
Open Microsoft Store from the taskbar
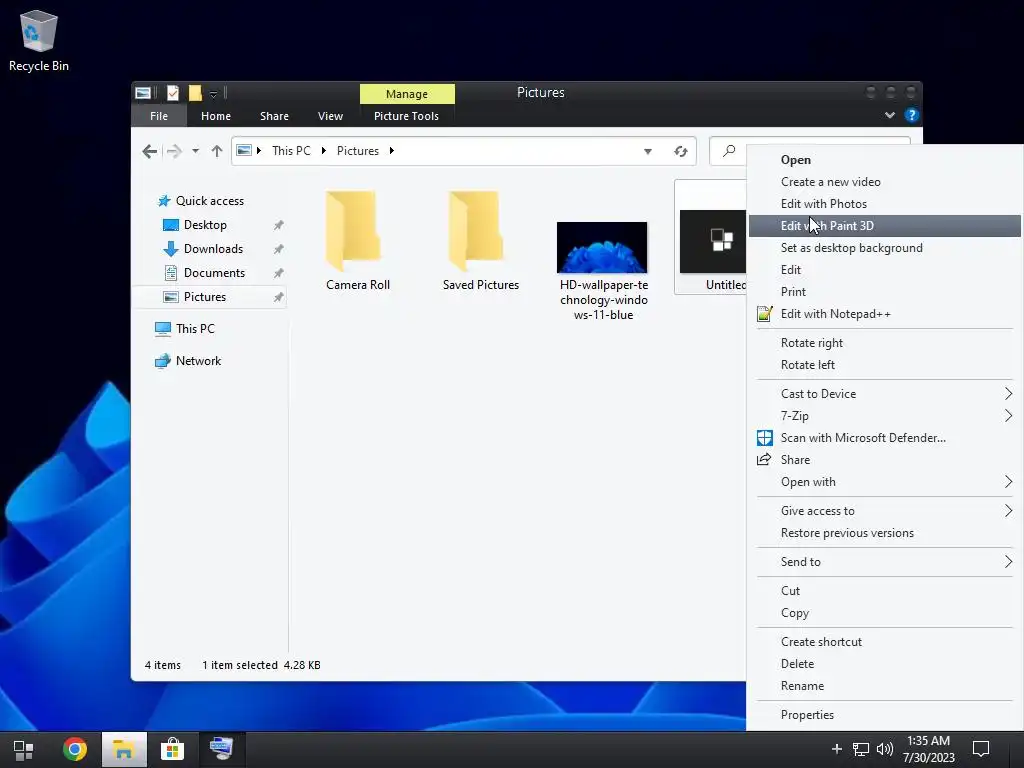click(x=172, y=750)
